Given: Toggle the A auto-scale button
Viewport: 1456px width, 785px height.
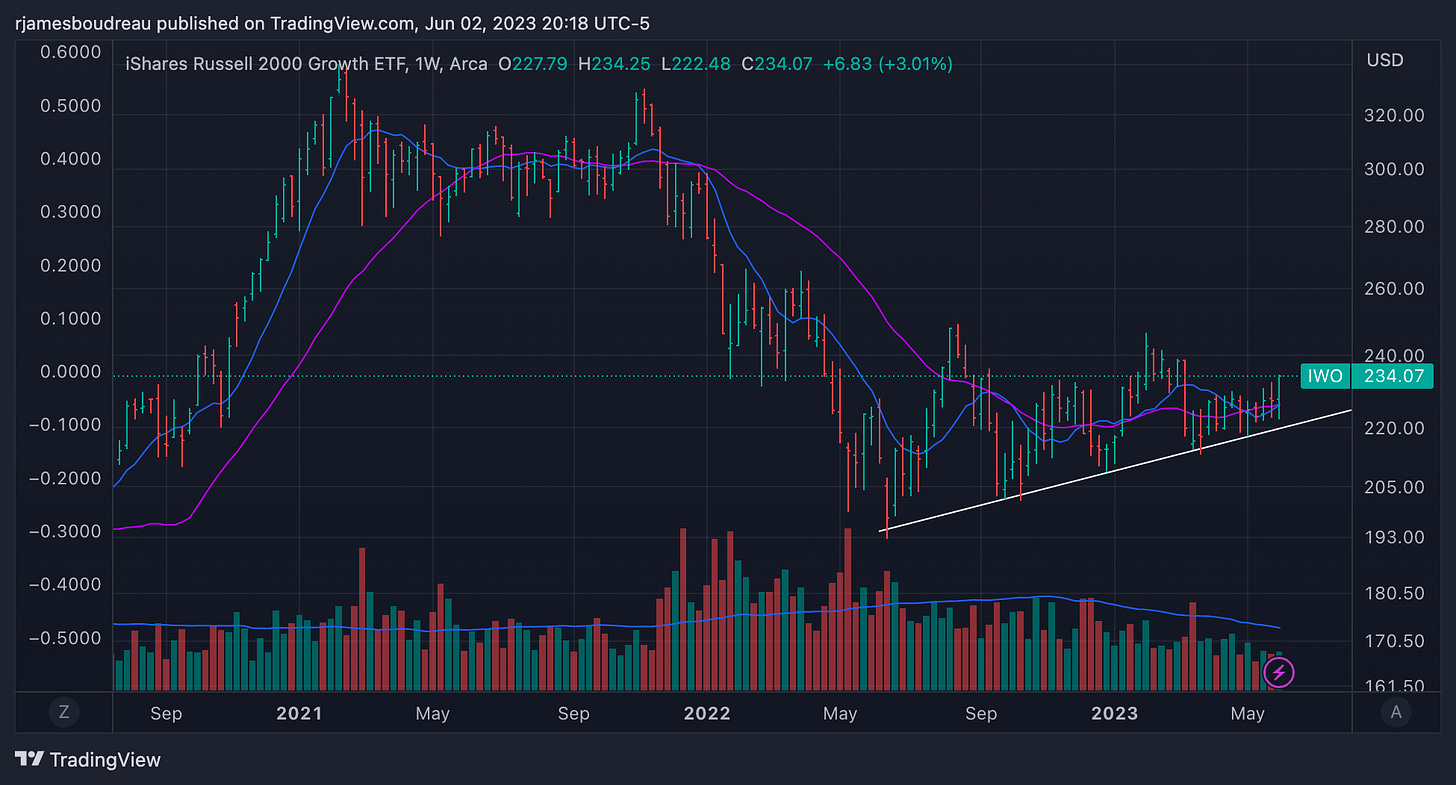Looking at the screenshot, I should click(x=1395, y=713).
